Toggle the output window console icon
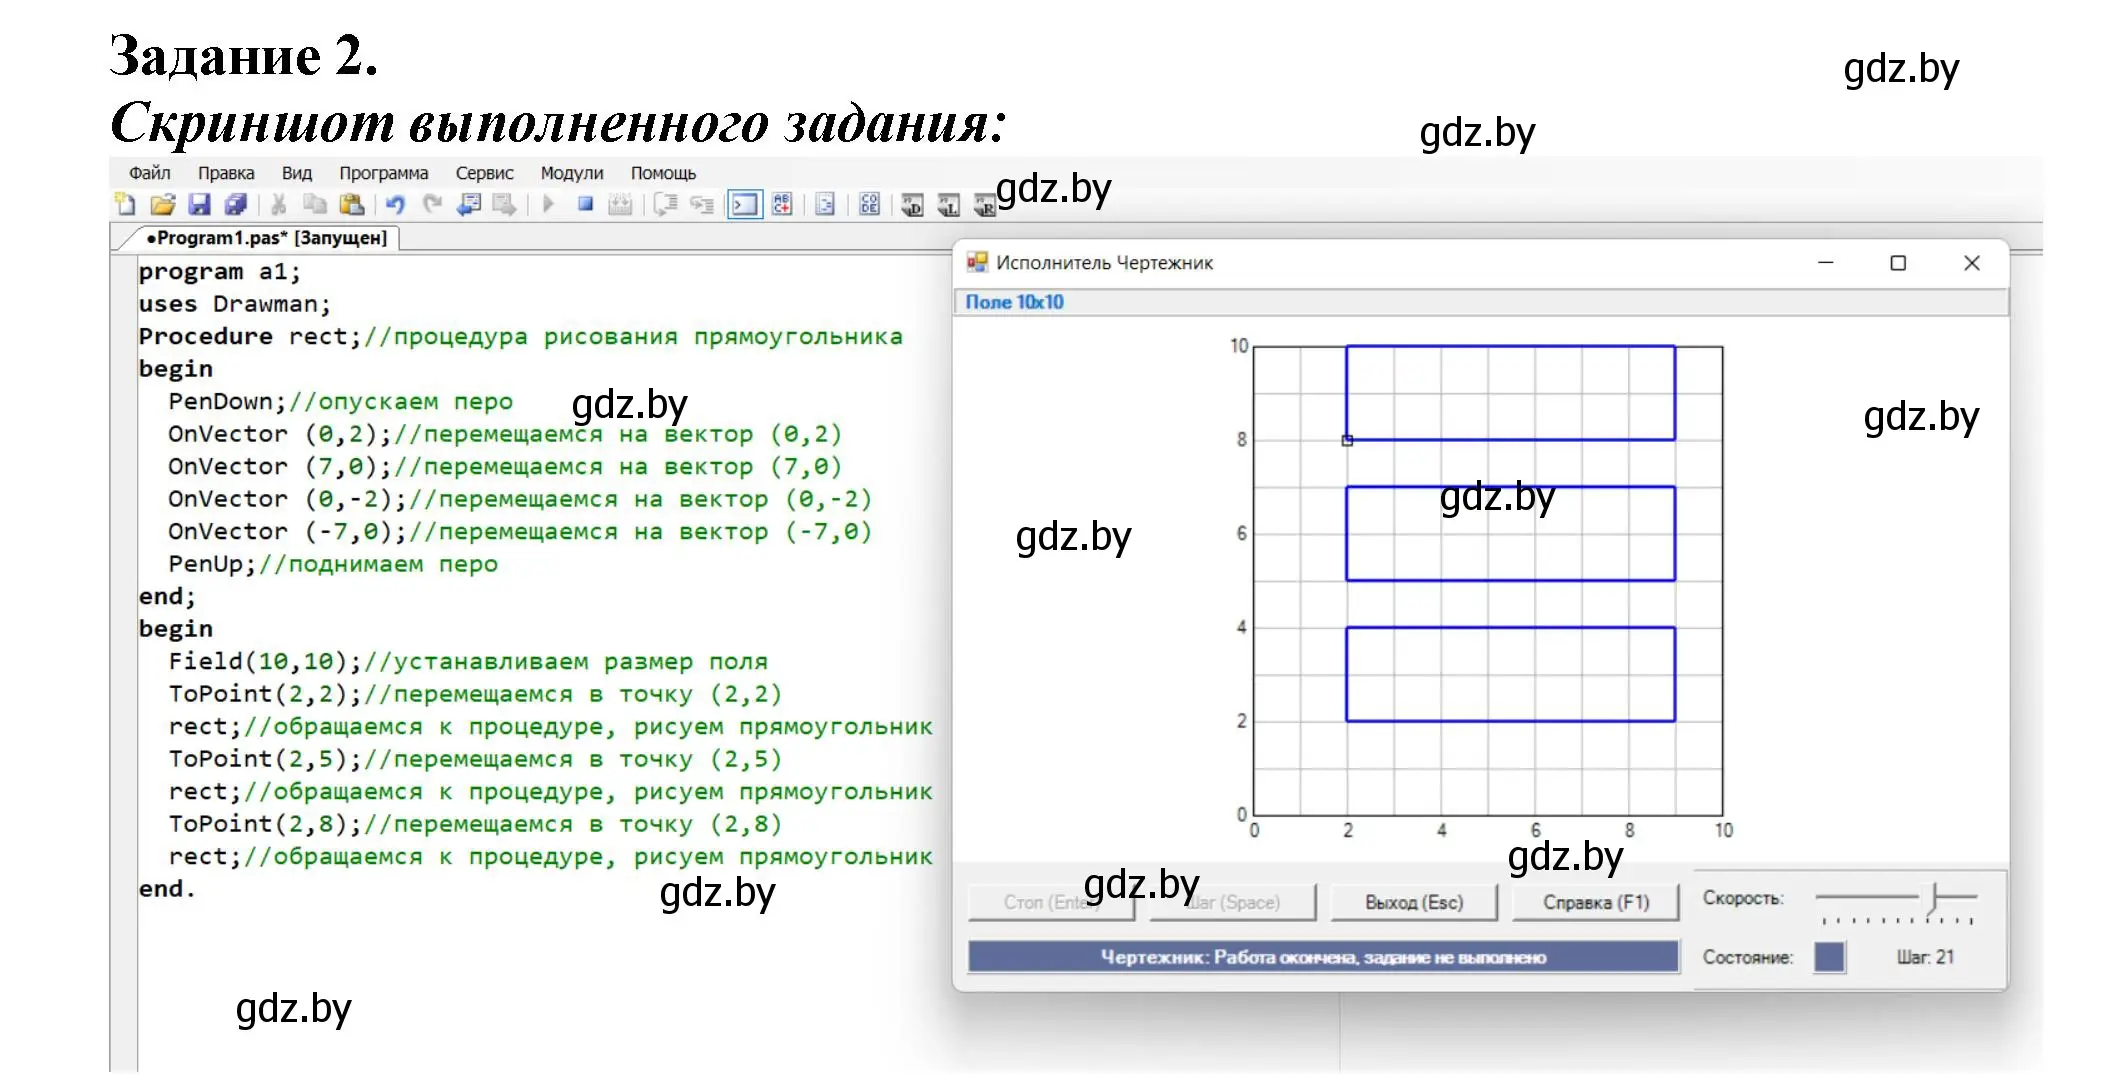Viewport: 2103px width, 1087px height. (745, 205)
